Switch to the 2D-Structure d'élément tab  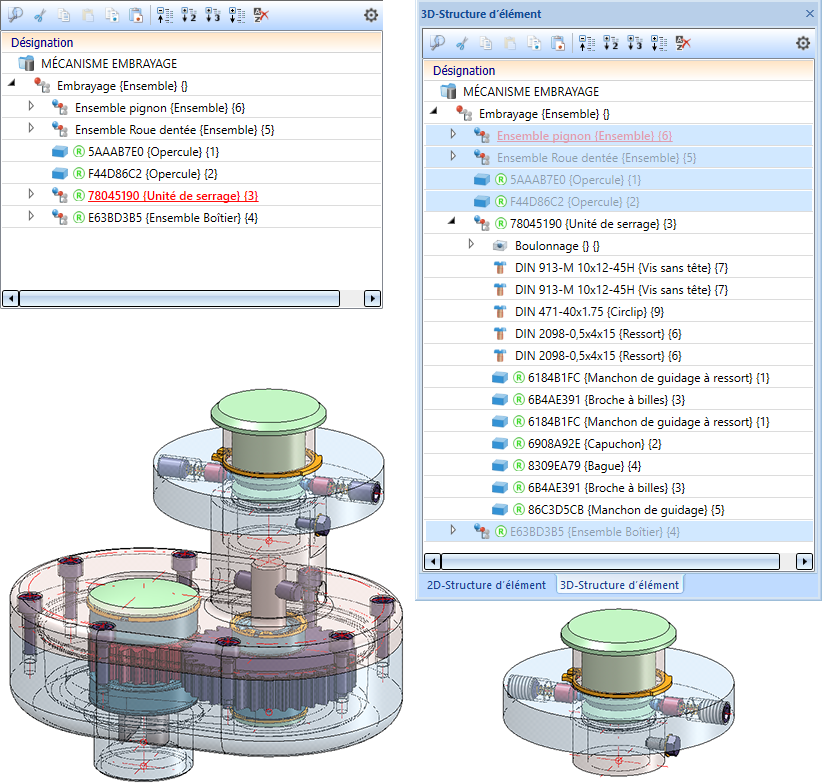[x=486, y=585]
